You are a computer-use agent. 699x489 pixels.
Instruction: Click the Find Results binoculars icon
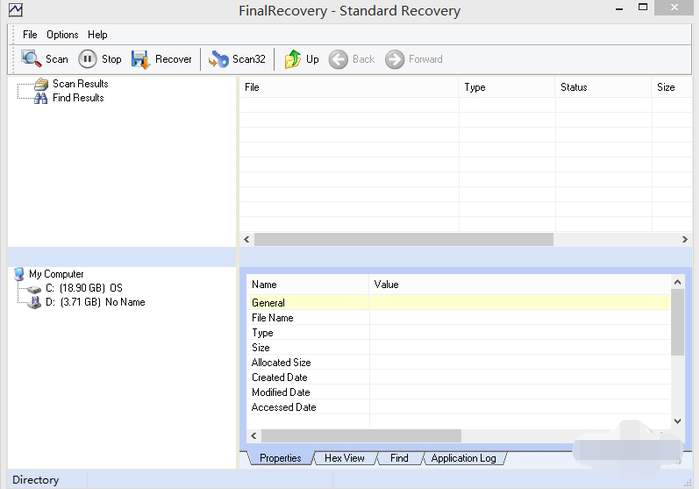[x=41, y=98]
